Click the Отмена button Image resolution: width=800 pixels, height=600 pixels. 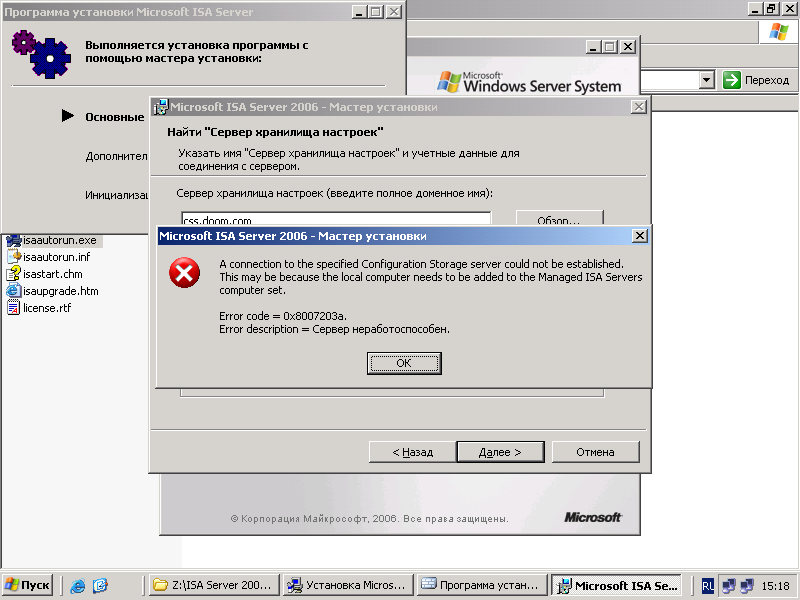click(x=595, y=452)
